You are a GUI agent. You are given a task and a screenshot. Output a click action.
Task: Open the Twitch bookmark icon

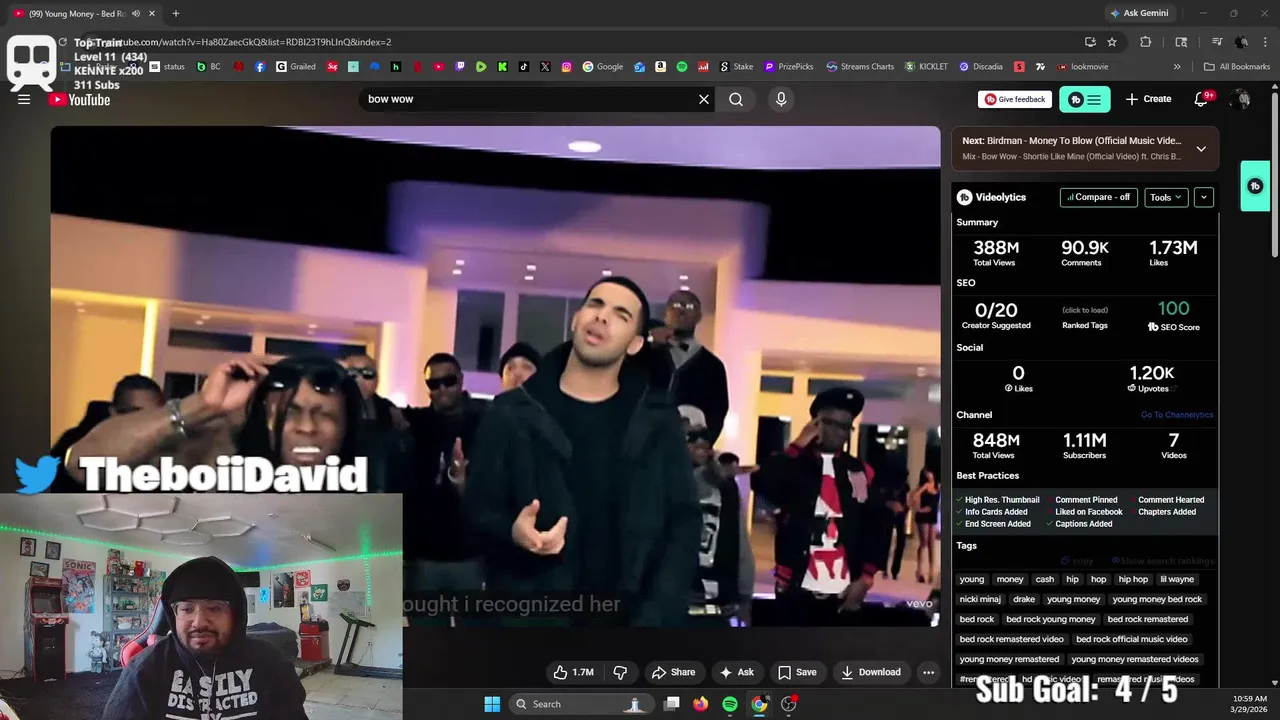point(460,67)
